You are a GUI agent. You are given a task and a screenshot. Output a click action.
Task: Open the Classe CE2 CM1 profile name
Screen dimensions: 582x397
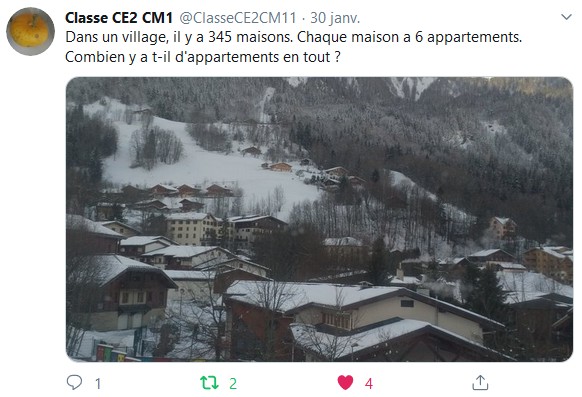(x=119, y=18)
